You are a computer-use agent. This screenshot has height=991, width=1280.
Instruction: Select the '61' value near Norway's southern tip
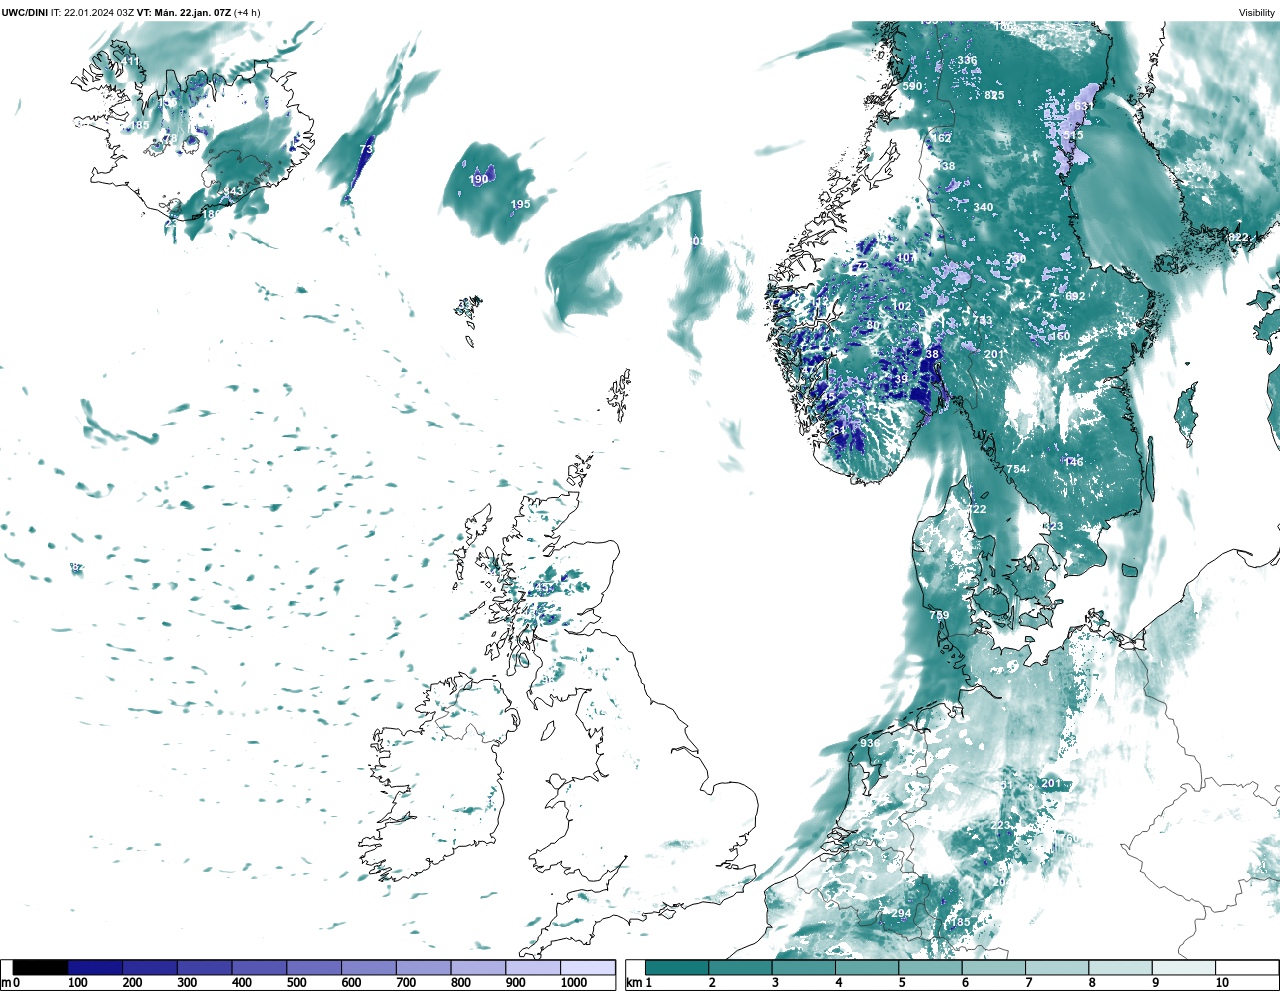coord(839,430)
